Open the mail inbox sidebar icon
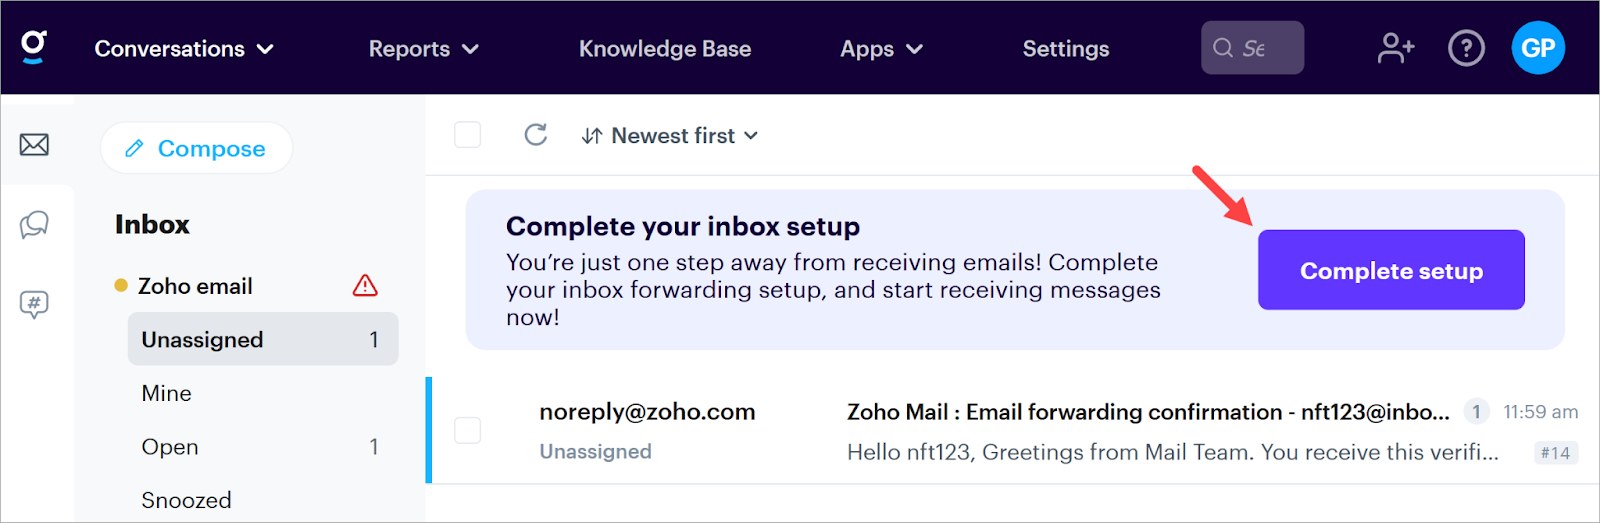1600x523 pixels. click(x=34, y=145)
